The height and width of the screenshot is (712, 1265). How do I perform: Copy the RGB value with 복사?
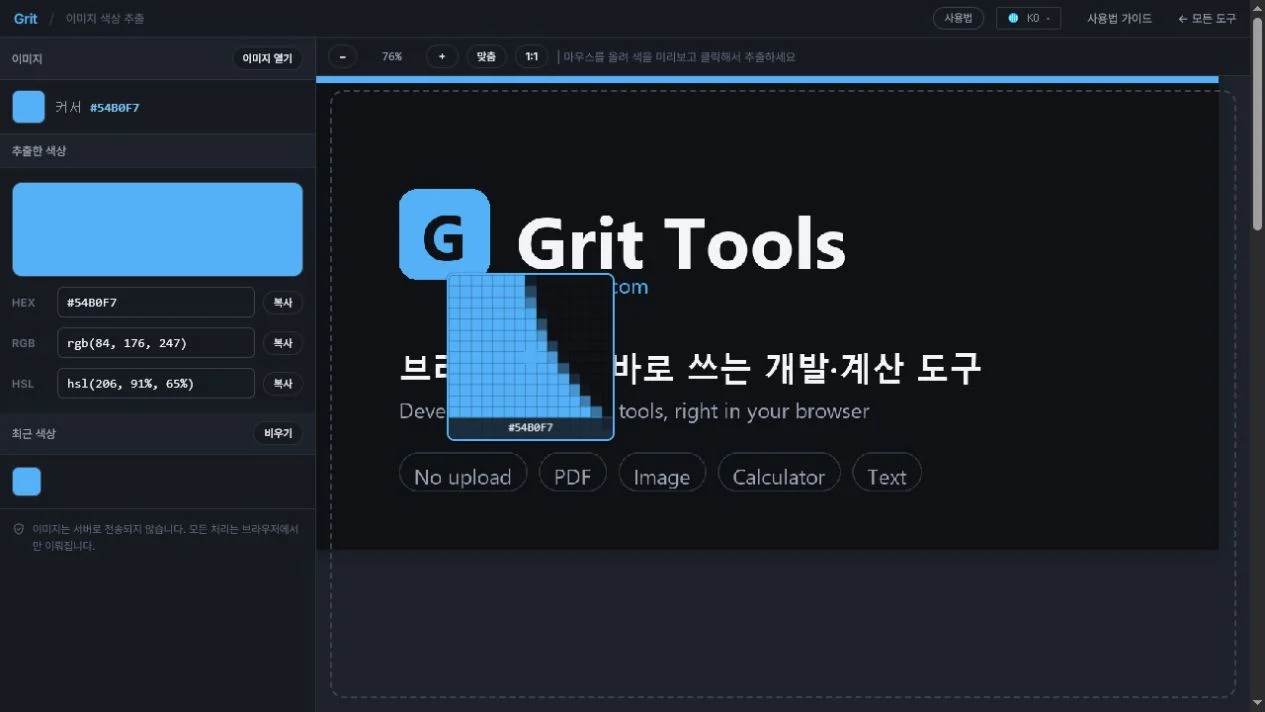pos(282,343)
